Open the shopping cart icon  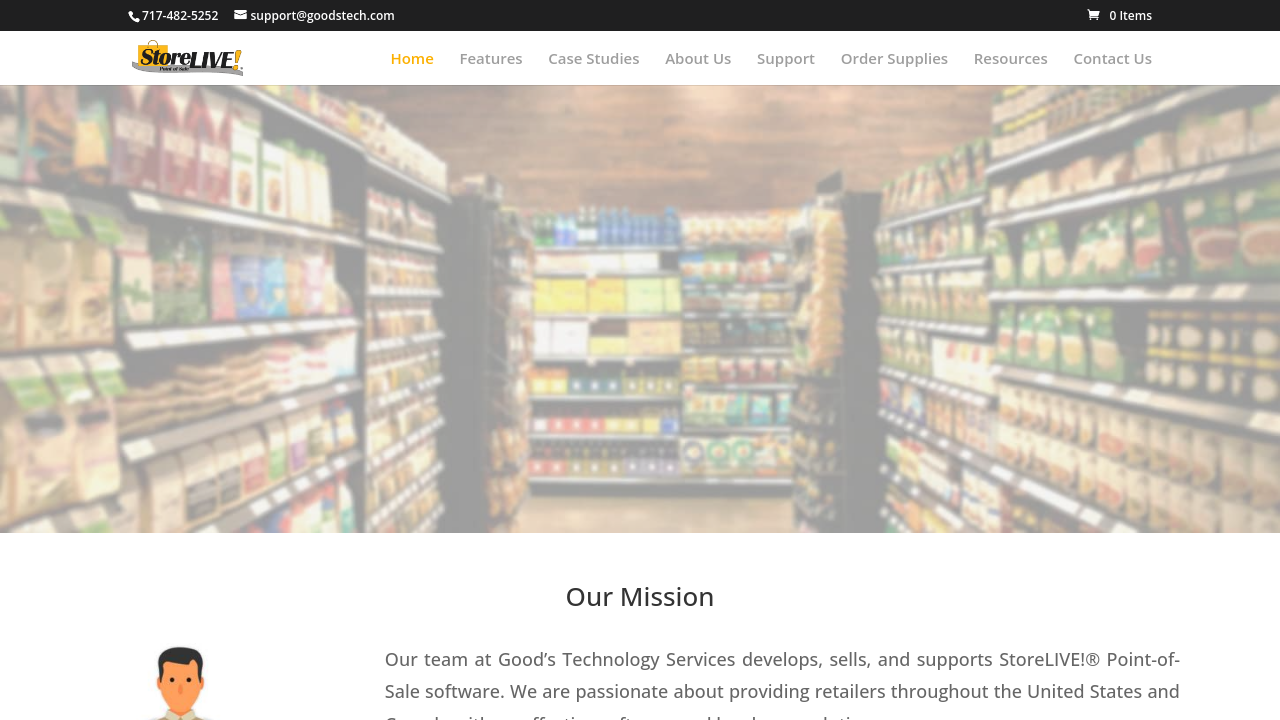coord(1094,15)
